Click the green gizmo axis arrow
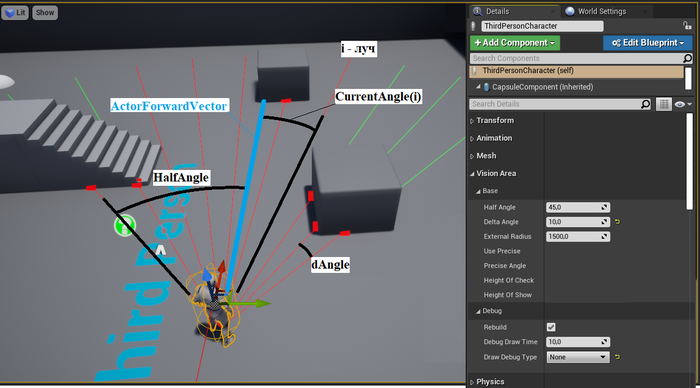 (253, 304)
